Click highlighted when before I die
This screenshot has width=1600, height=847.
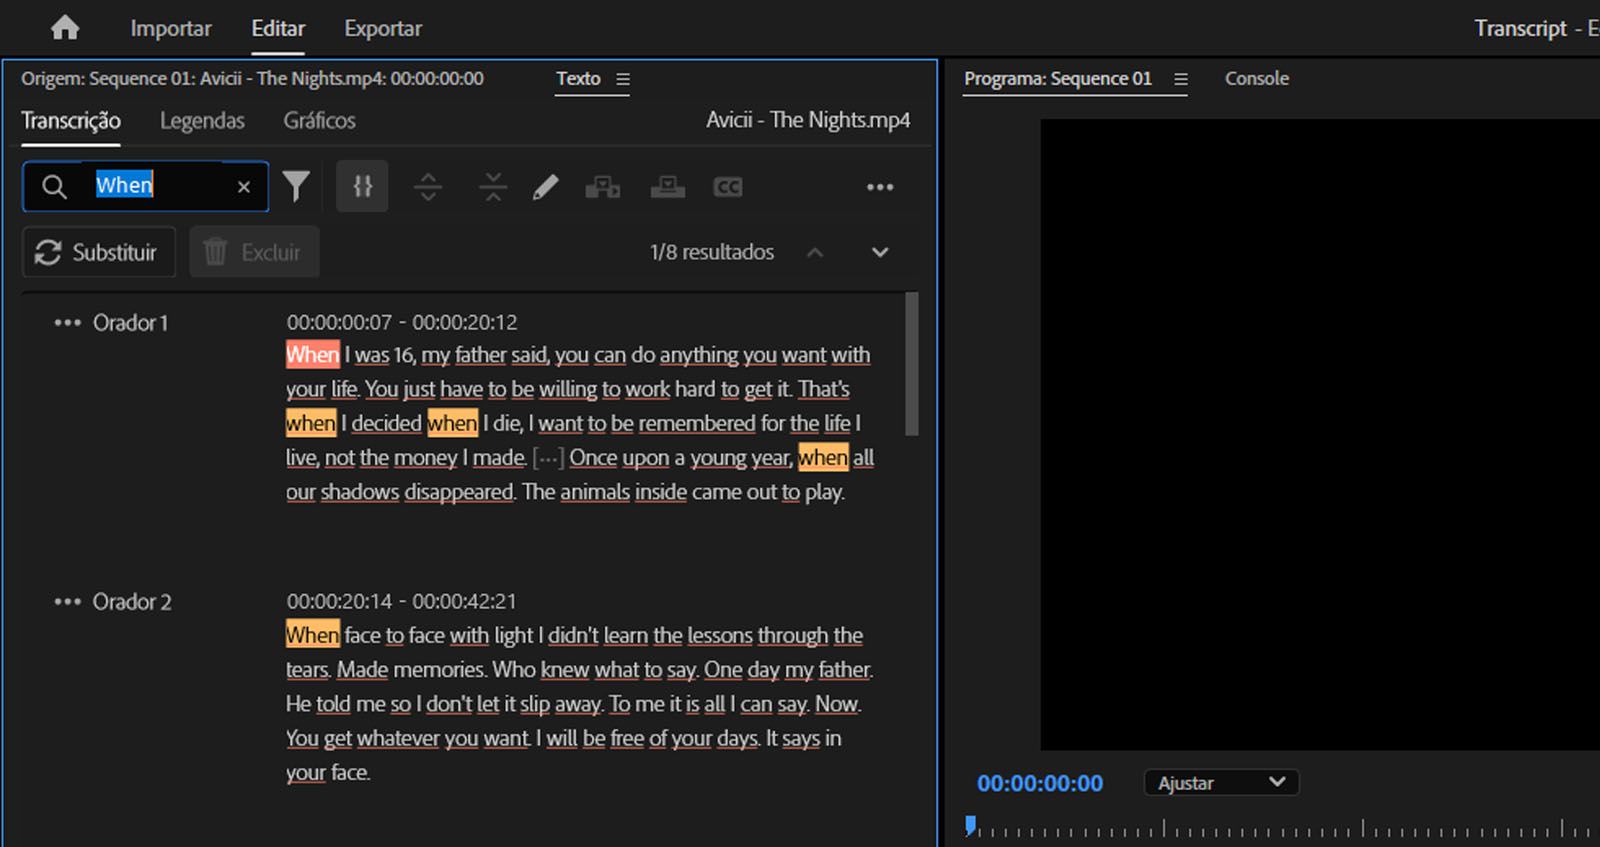pyautogui.click(x=453, y=423)
